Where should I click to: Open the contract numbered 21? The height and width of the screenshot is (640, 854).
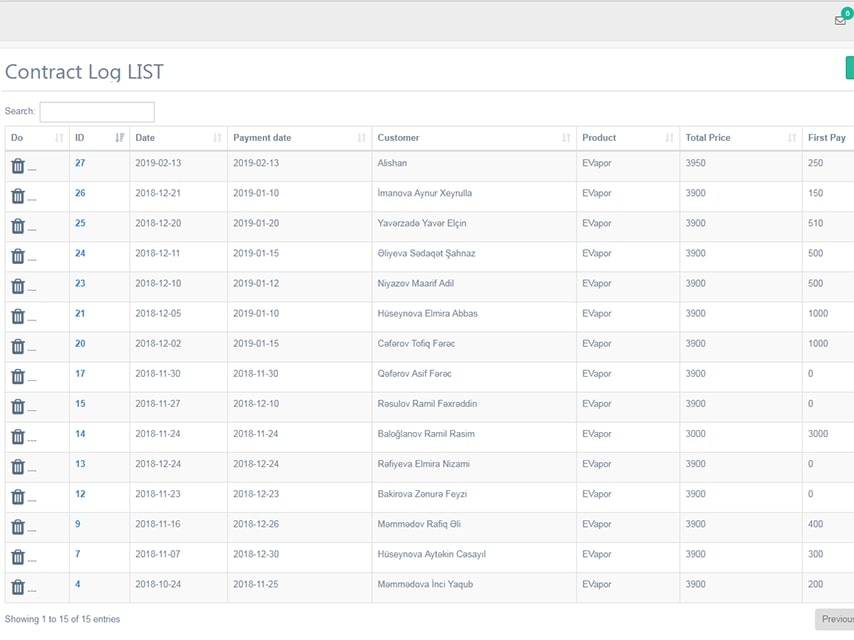[80, 313]
